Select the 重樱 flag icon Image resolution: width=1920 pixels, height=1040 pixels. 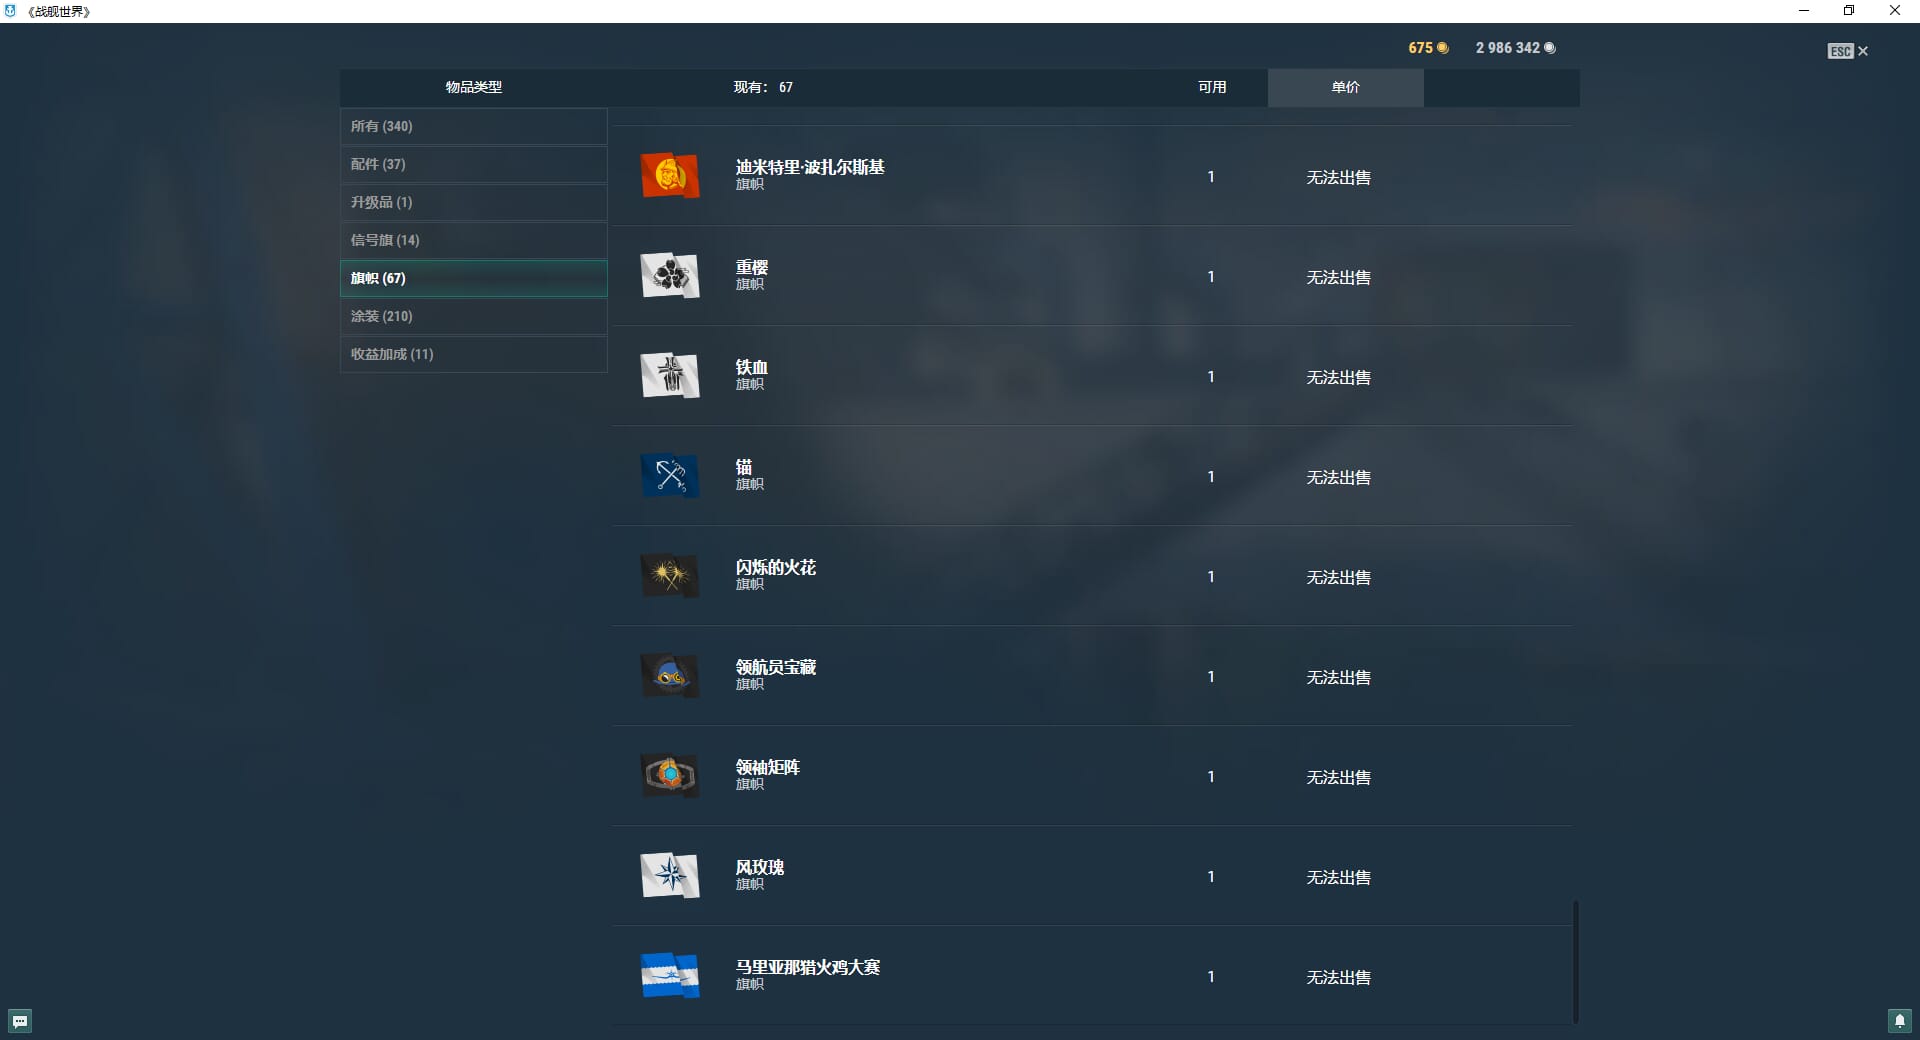[670, 276]
